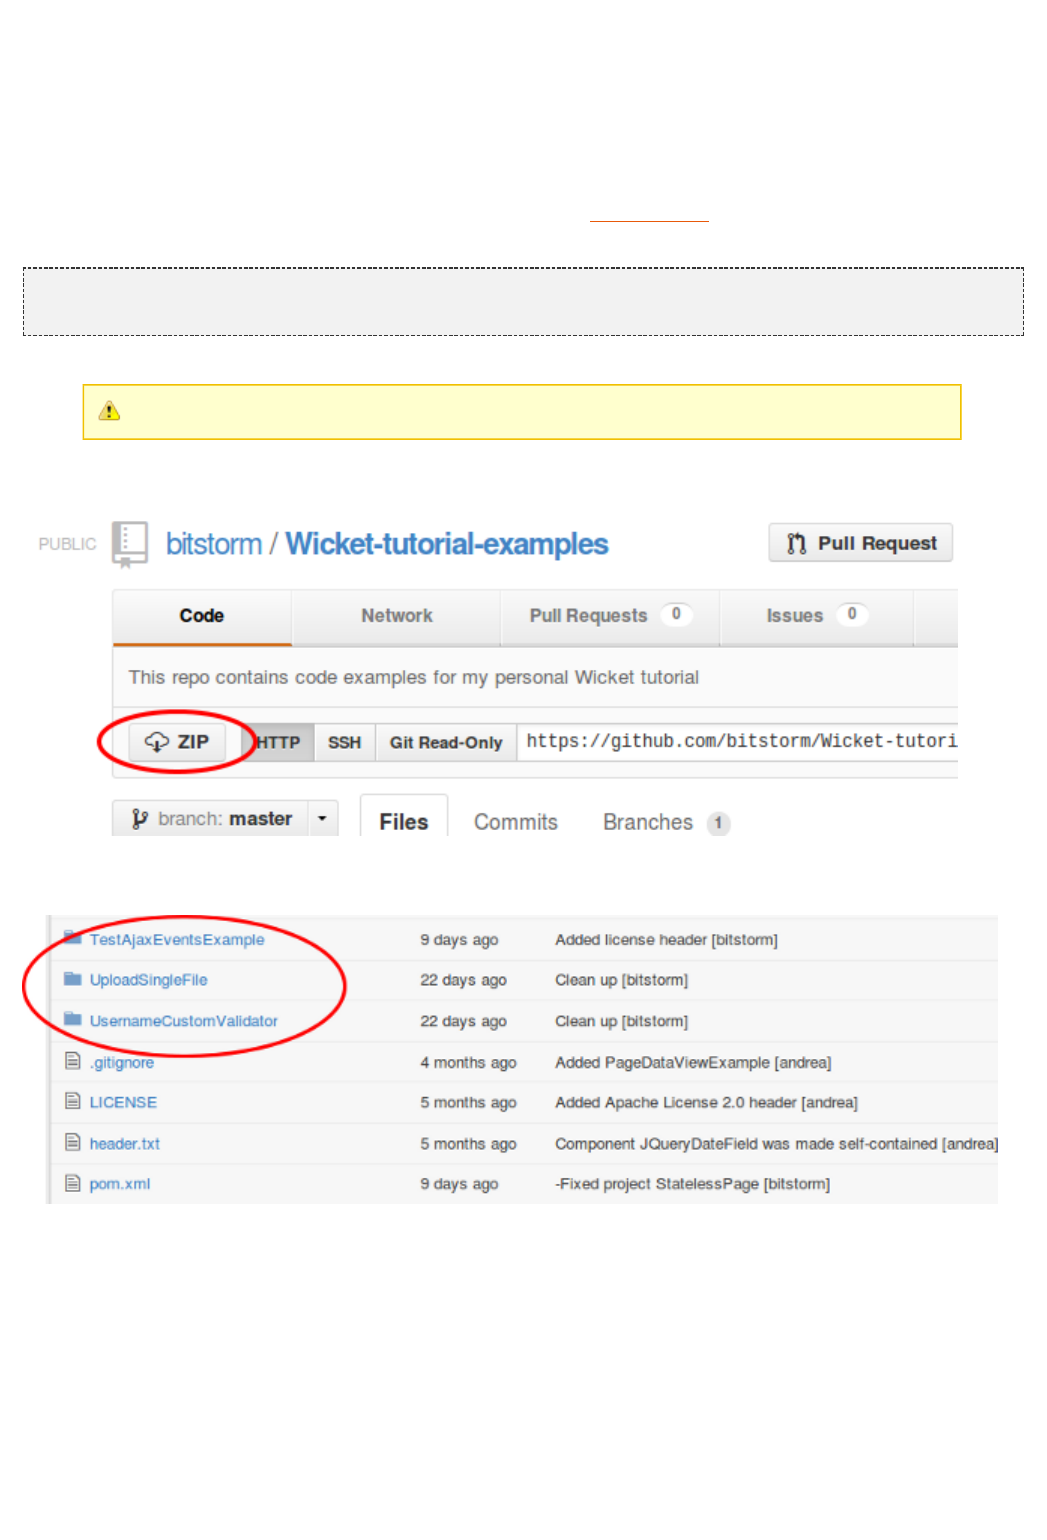Click the pull request fork icon

click(x=796, y=543)
